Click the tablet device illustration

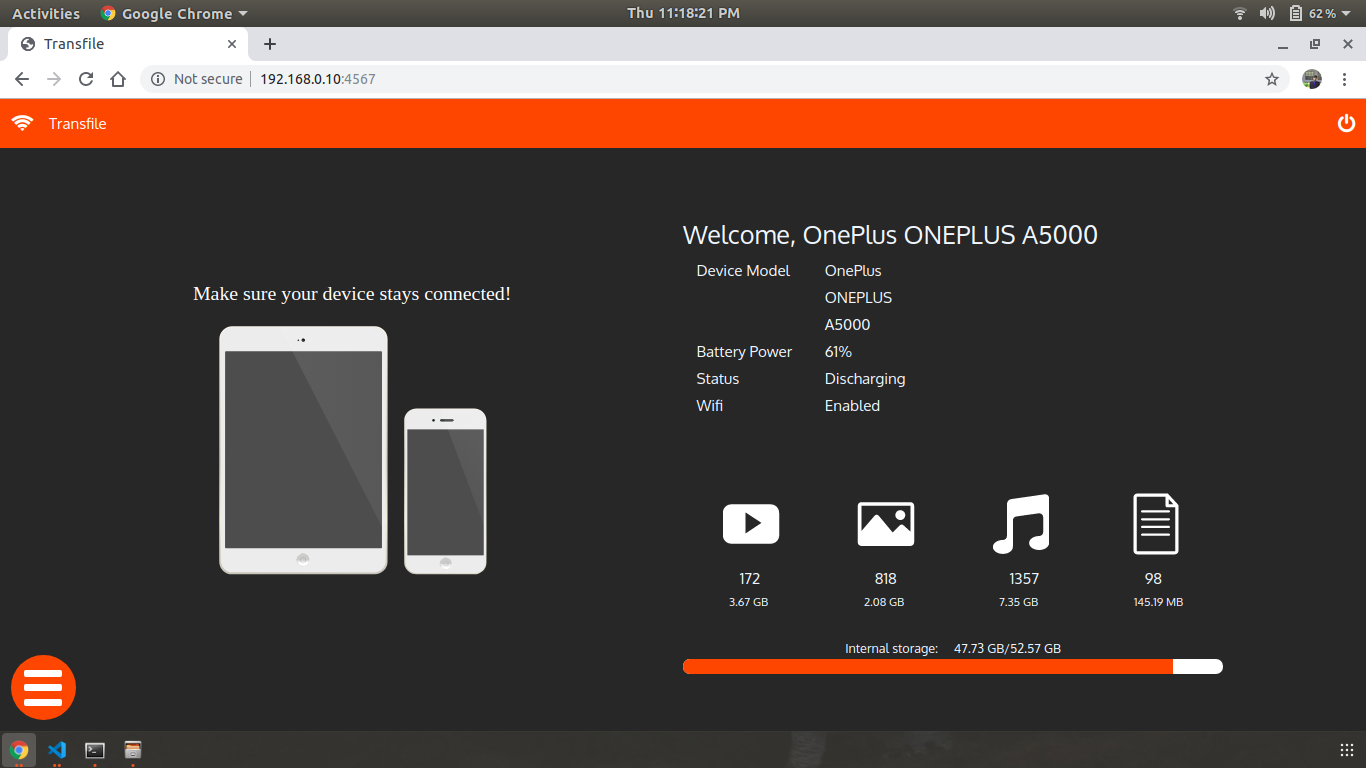[303, 450]
